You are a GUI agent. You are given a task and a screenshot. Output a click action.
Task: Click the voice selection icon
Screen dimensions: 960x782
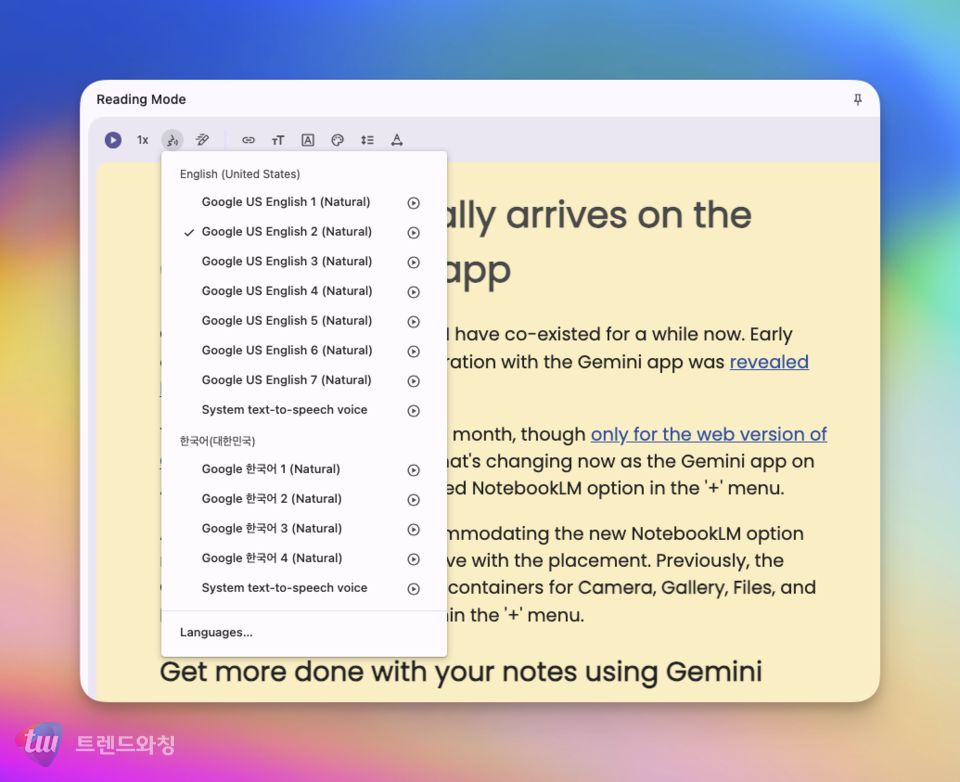click(173, 140)
